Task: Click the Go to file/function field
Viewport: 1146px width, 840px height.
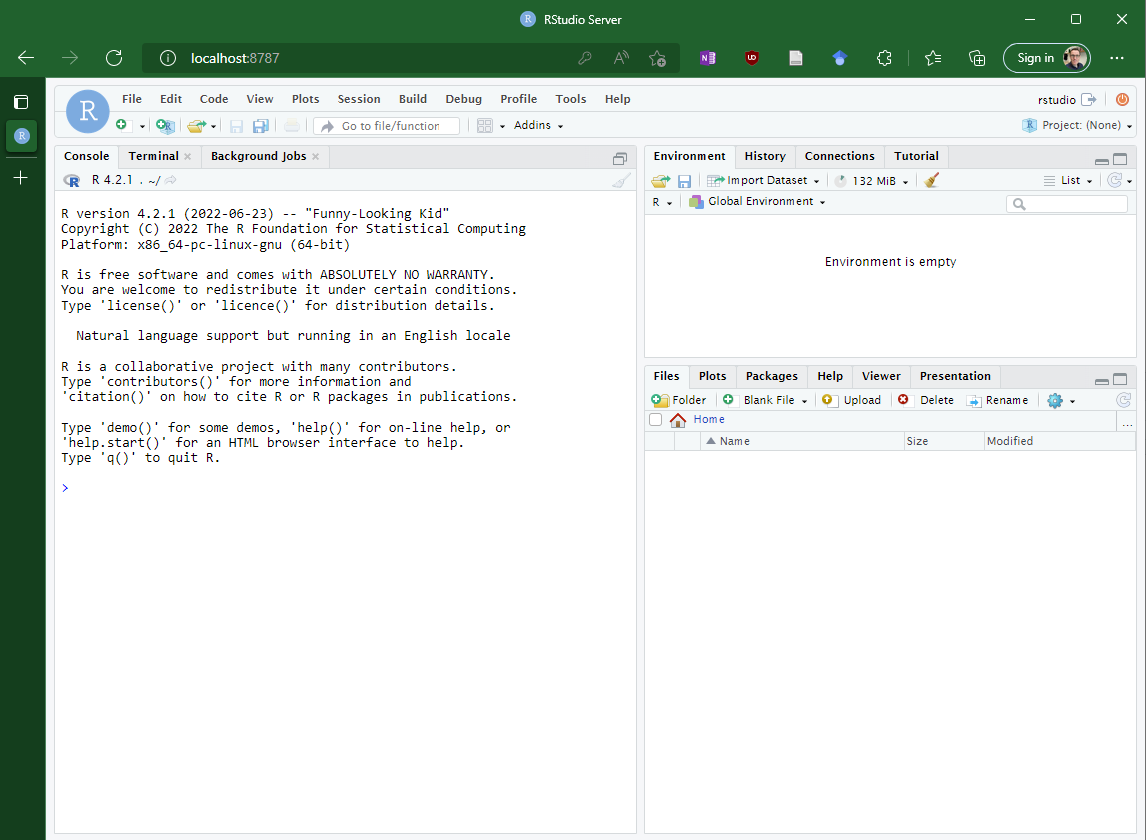Action: click(x=390, y=126)
